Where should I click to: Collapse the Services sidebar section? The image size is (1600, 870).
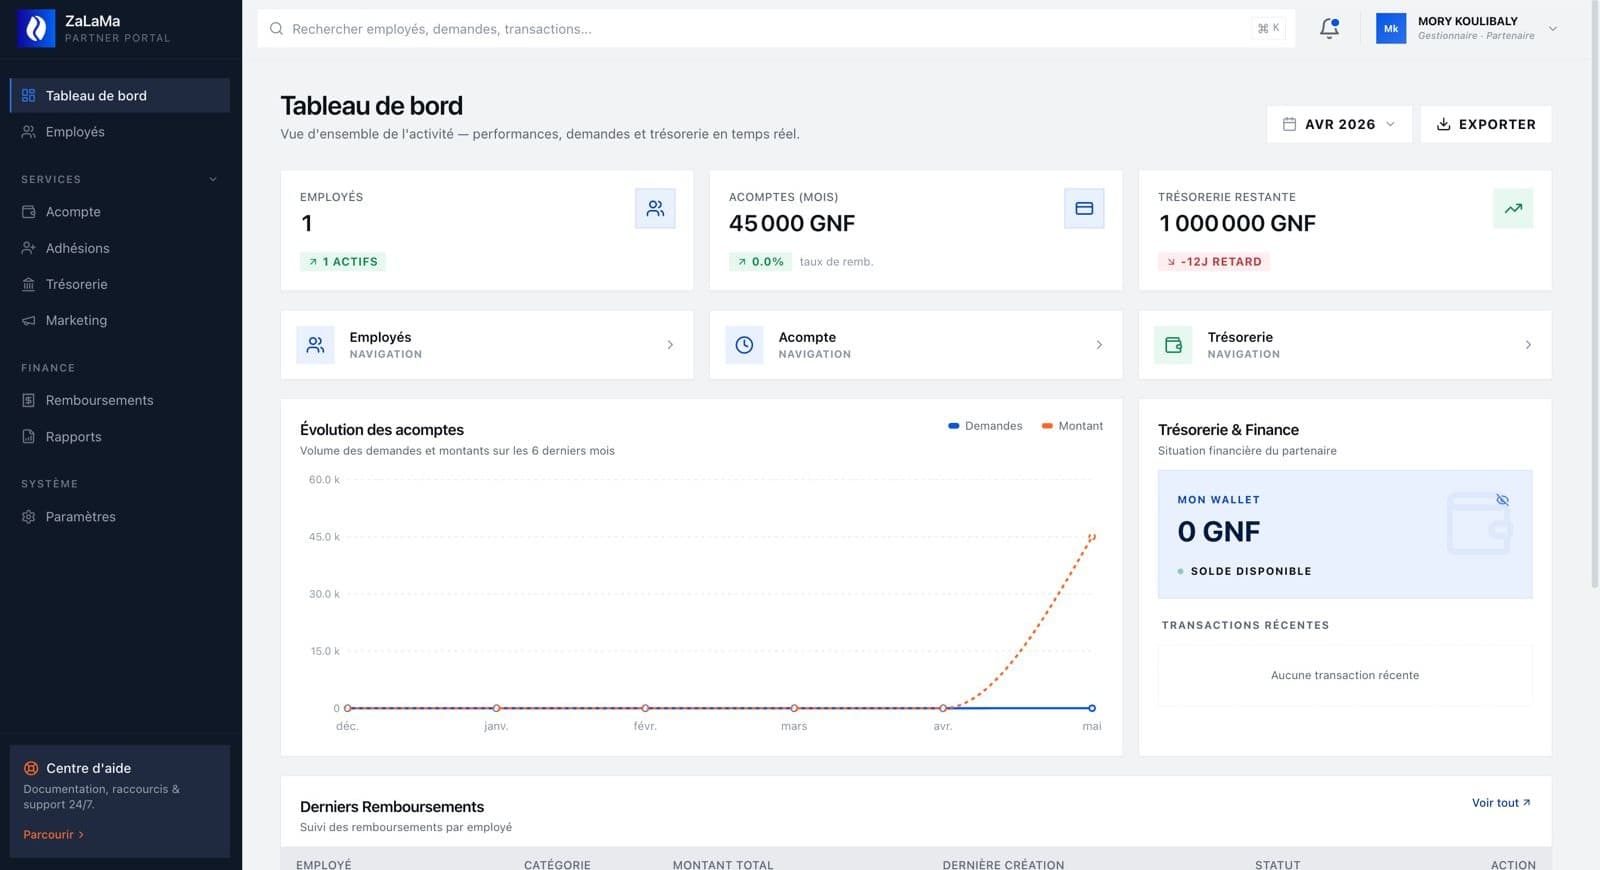[x=213, y=180]
